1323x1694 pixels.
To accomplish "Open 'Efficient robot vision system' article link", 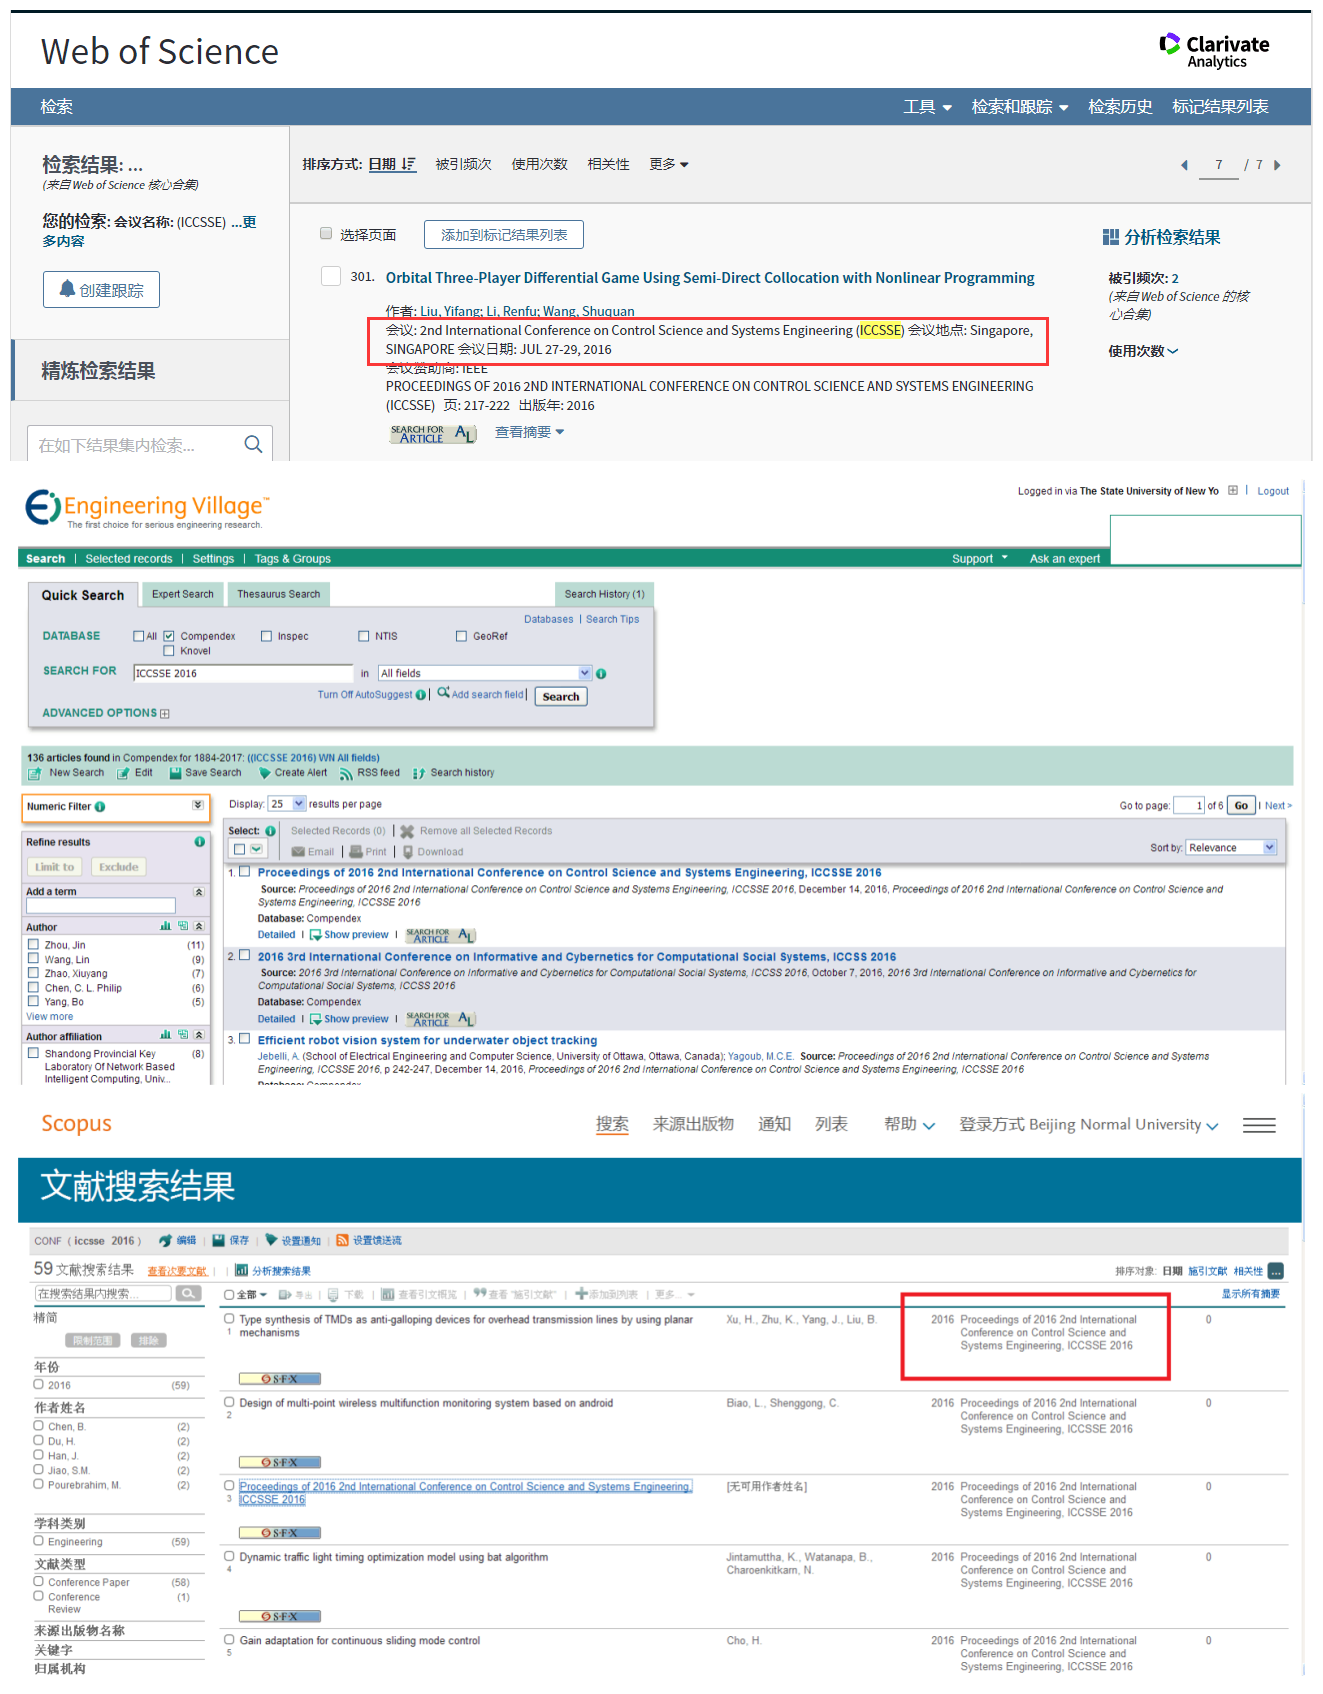I will pos(427,1041).
